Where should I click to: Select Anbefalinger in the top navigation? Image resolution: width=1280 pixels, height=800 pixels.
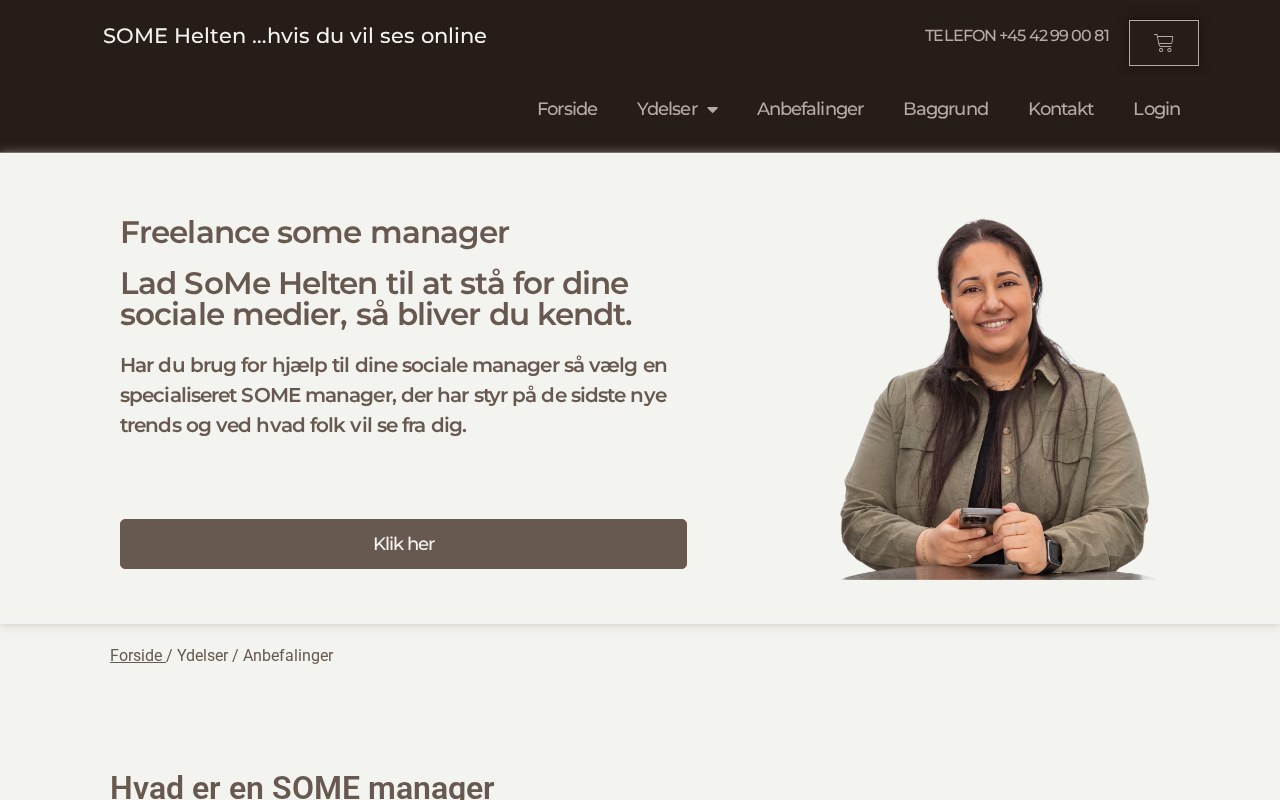[x=810, y=109]
